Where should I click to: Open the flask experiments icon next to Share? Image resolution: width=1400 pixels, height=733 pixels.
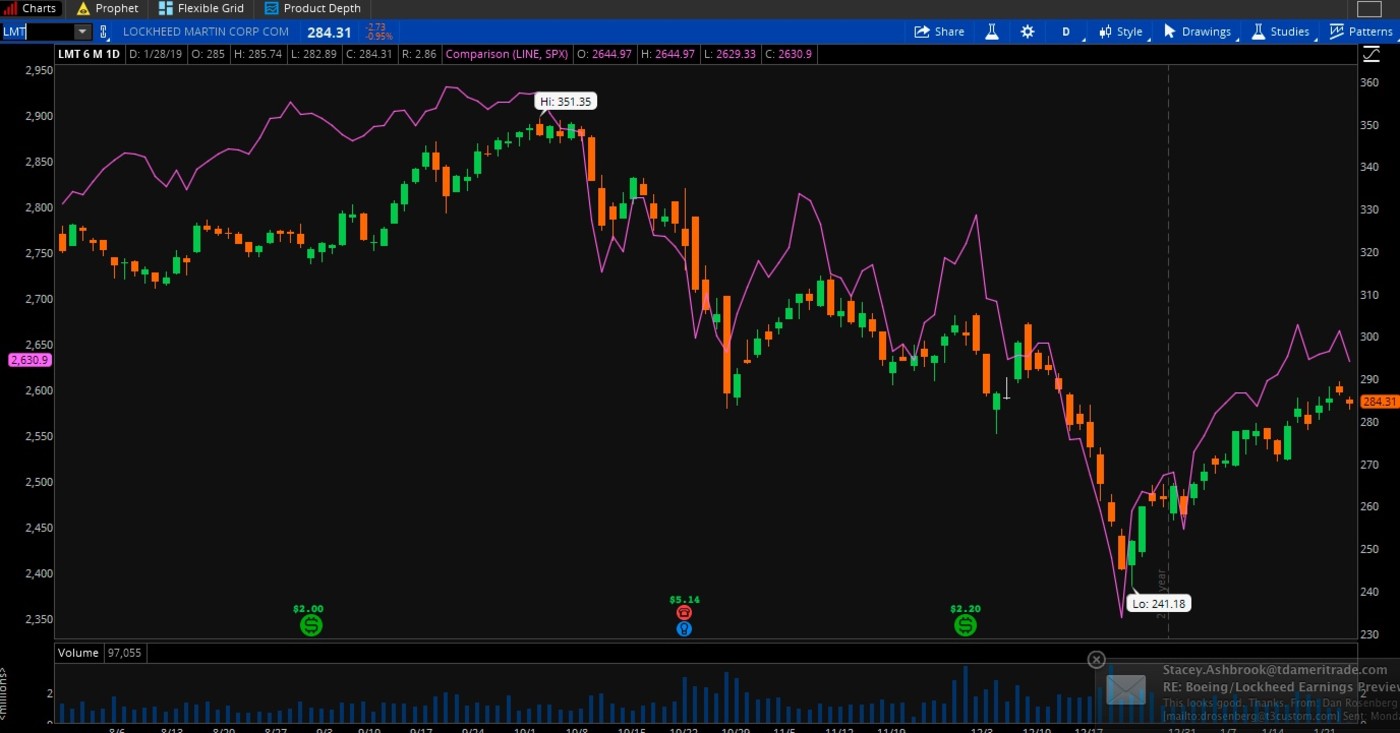click(x=992, y=32)
